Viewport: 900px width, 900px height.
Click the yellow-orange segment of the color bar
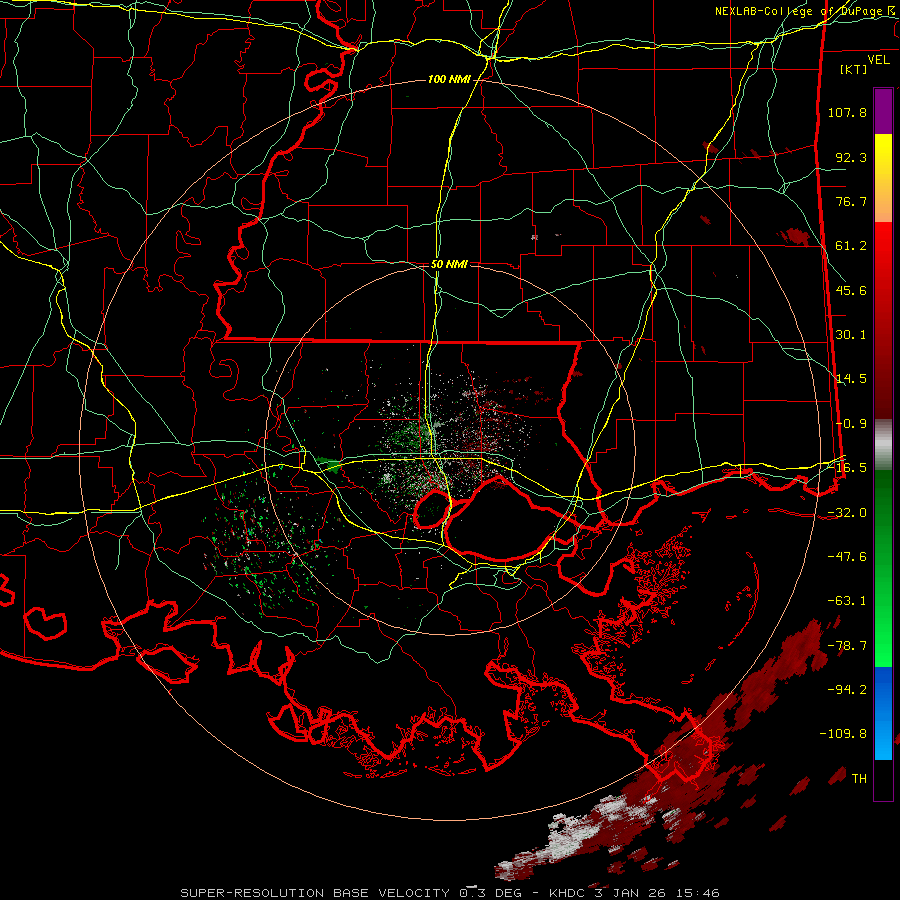[883, 178]
